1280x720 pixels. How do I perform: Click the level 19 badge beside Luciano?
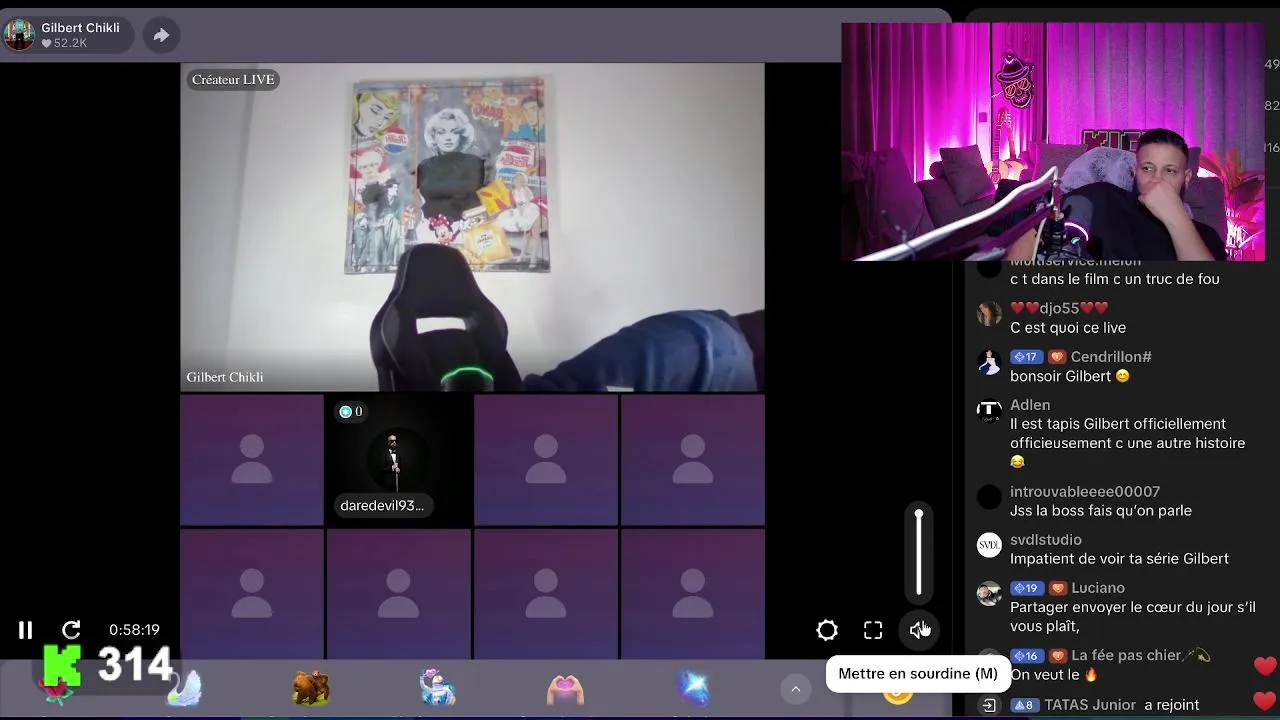pyautogui.click(x=1026, y=588)
